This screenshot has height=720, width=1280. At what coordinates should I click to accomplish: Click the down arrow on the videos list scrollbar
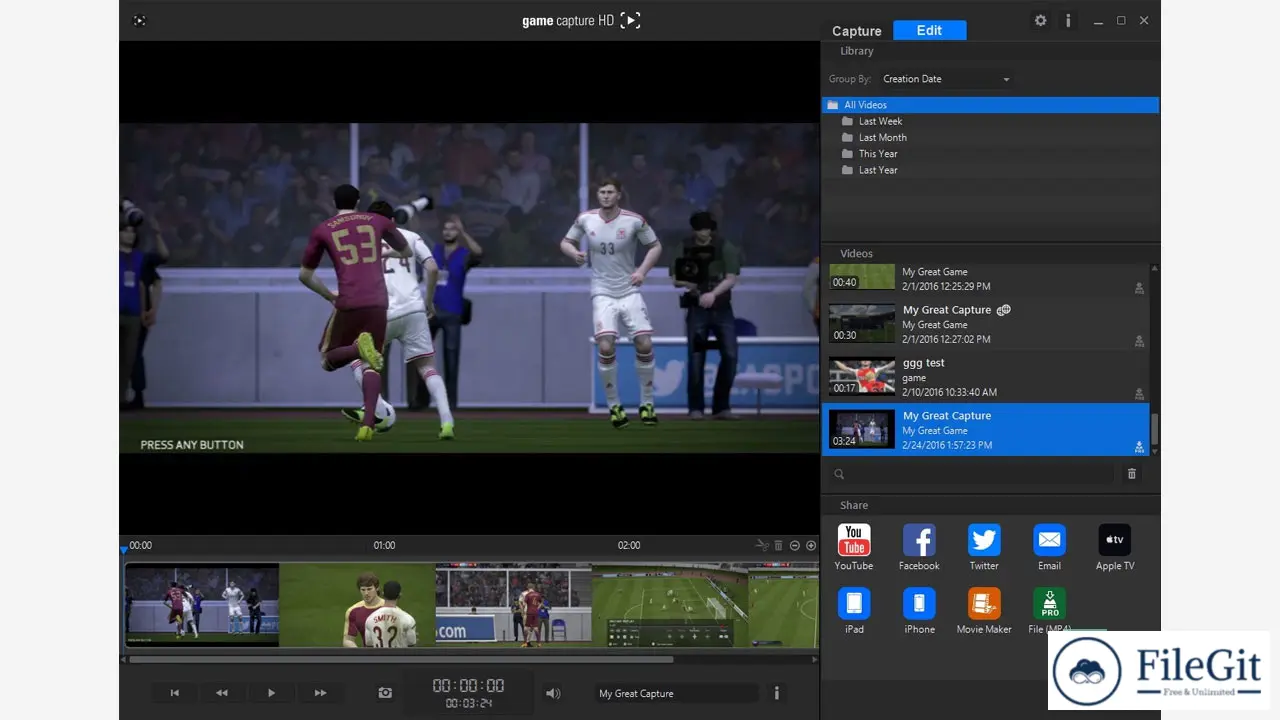coord(1155,452)
